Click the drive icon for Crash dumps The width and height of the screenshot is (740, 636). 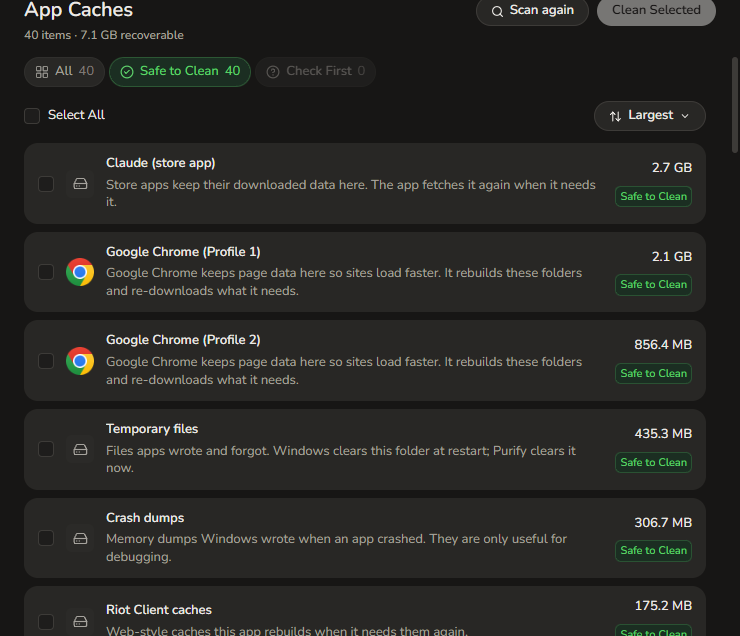click(x=80, y=538)
